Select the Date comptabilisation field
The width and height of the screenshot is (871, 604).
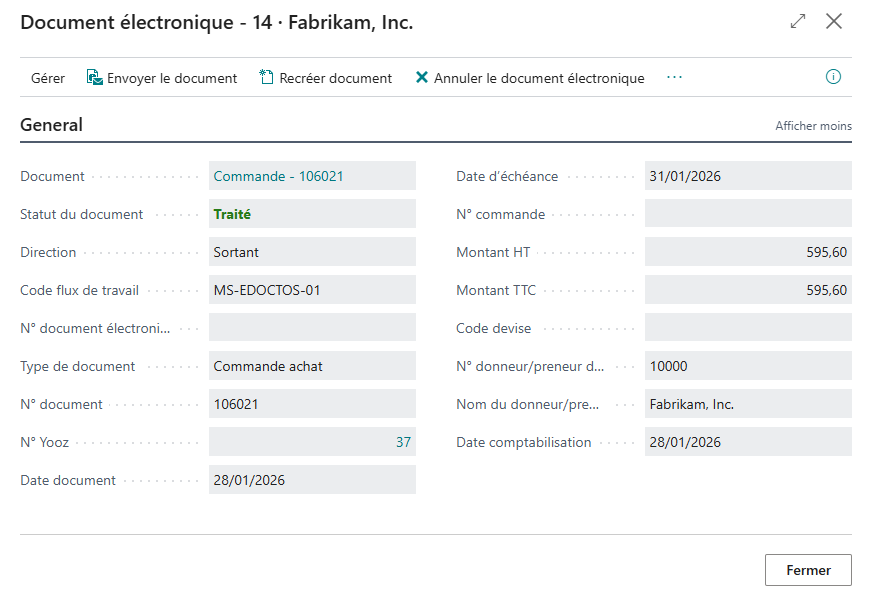point(748,442)
